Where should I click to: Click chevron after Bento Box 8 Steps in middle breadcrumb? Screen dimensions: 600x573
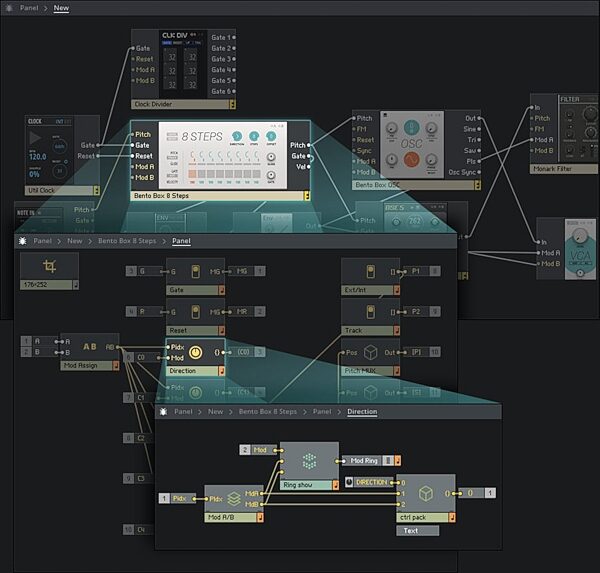(164, 241)
